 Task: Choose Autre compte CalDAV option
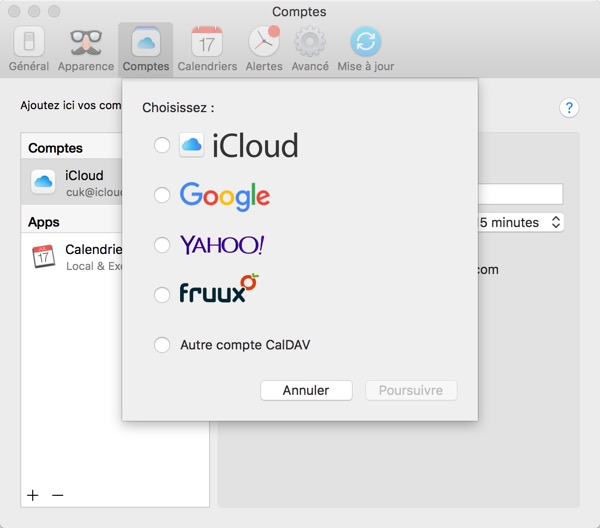[162, 345]
